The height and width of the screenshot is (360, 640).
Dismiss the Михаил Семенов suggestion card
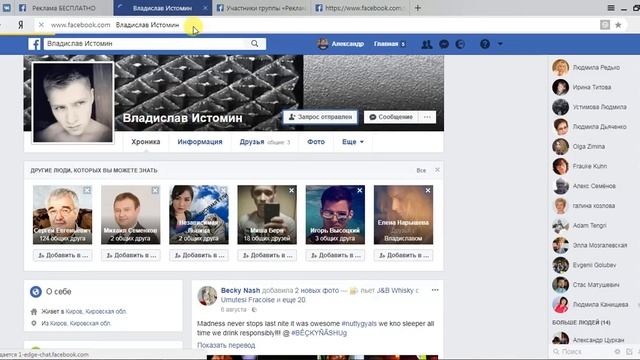(x=155, y=190)
